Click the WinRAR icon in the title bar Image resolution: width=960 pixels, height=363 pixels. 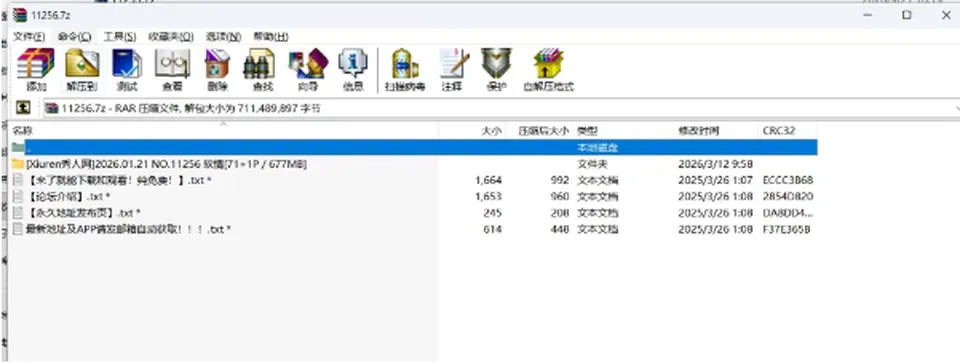19,15
